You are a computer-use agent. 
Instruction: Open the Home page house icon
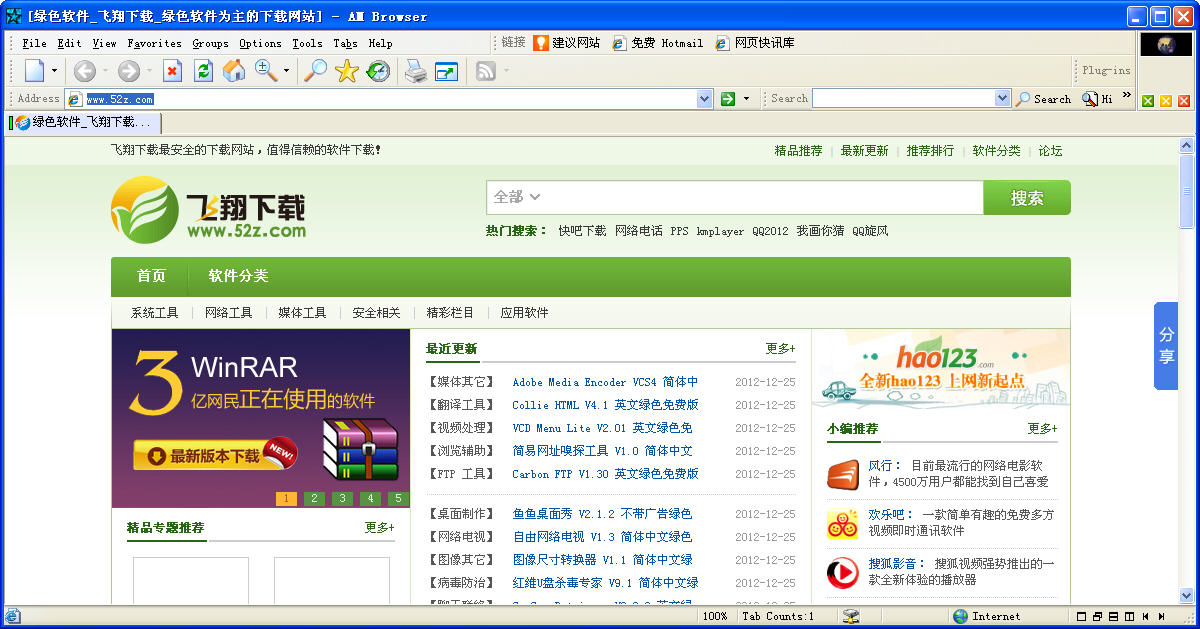pyautogui.click(x=233, y=70)
